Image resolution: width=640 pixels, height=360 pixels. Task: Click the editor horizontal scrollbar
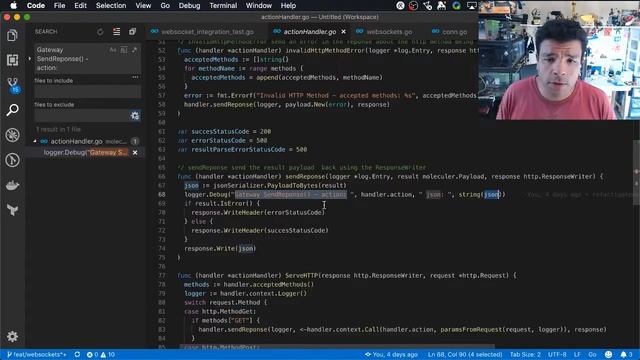point(337,347)
